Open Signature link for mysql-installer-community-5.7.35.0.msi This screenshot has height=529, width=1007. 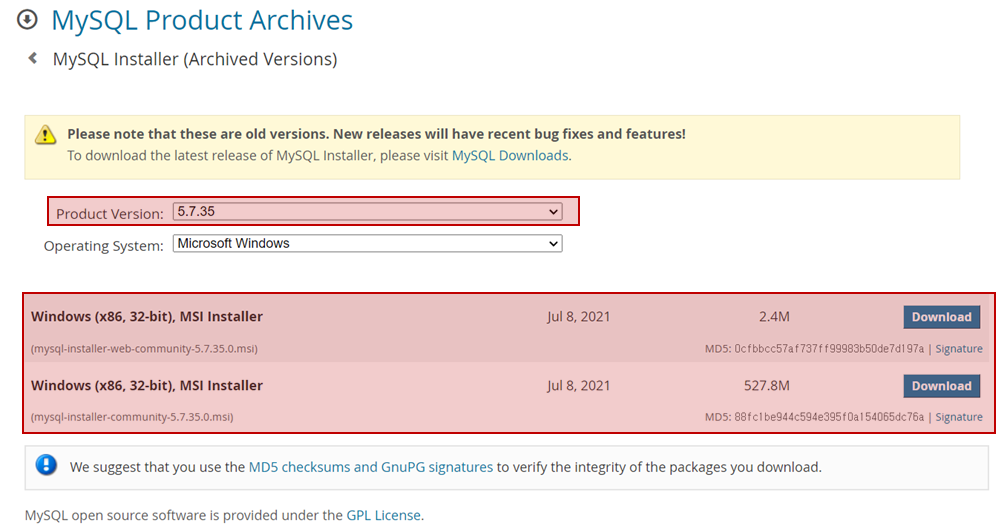click(959, 417)
